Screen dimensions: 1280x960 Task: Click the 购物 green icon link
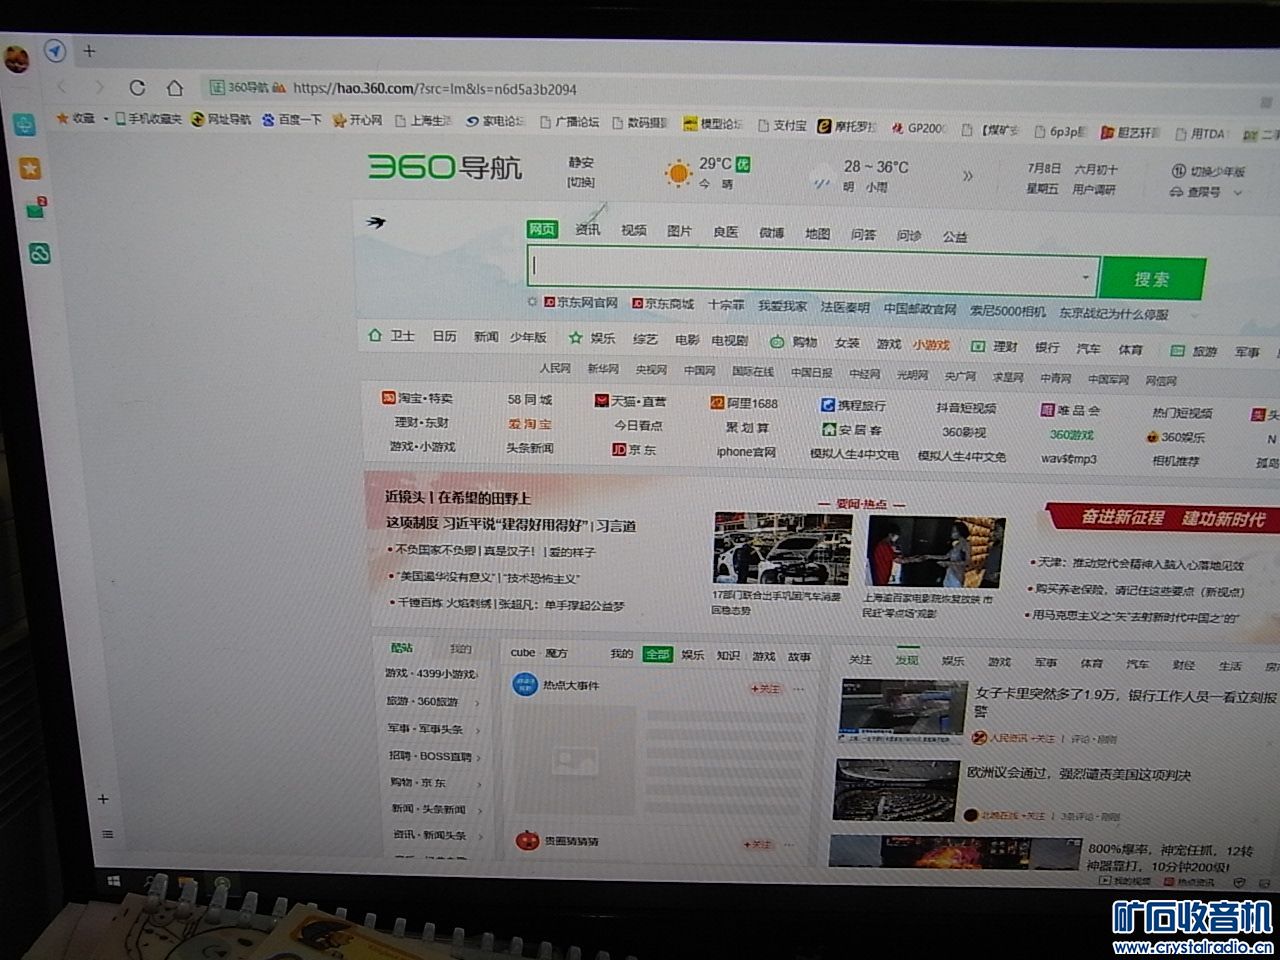point(793,342)
